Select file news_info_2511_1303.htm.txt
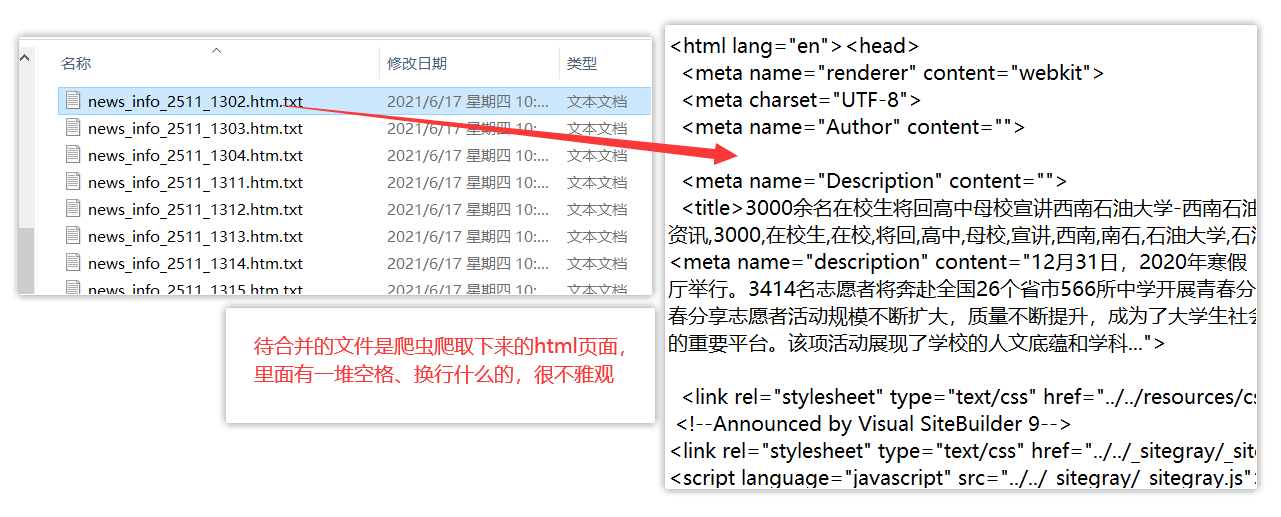The height and width of the screenshot is (517, 1281). 195,128
